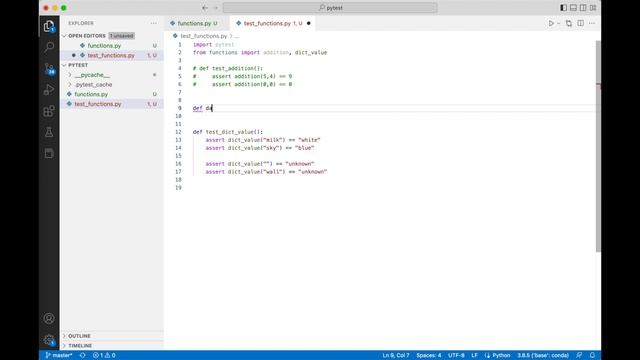Screen dimensions: 640x360
Task: Open the Search view in activity bar
Action: pyautogui.click(x=49, y=47)
